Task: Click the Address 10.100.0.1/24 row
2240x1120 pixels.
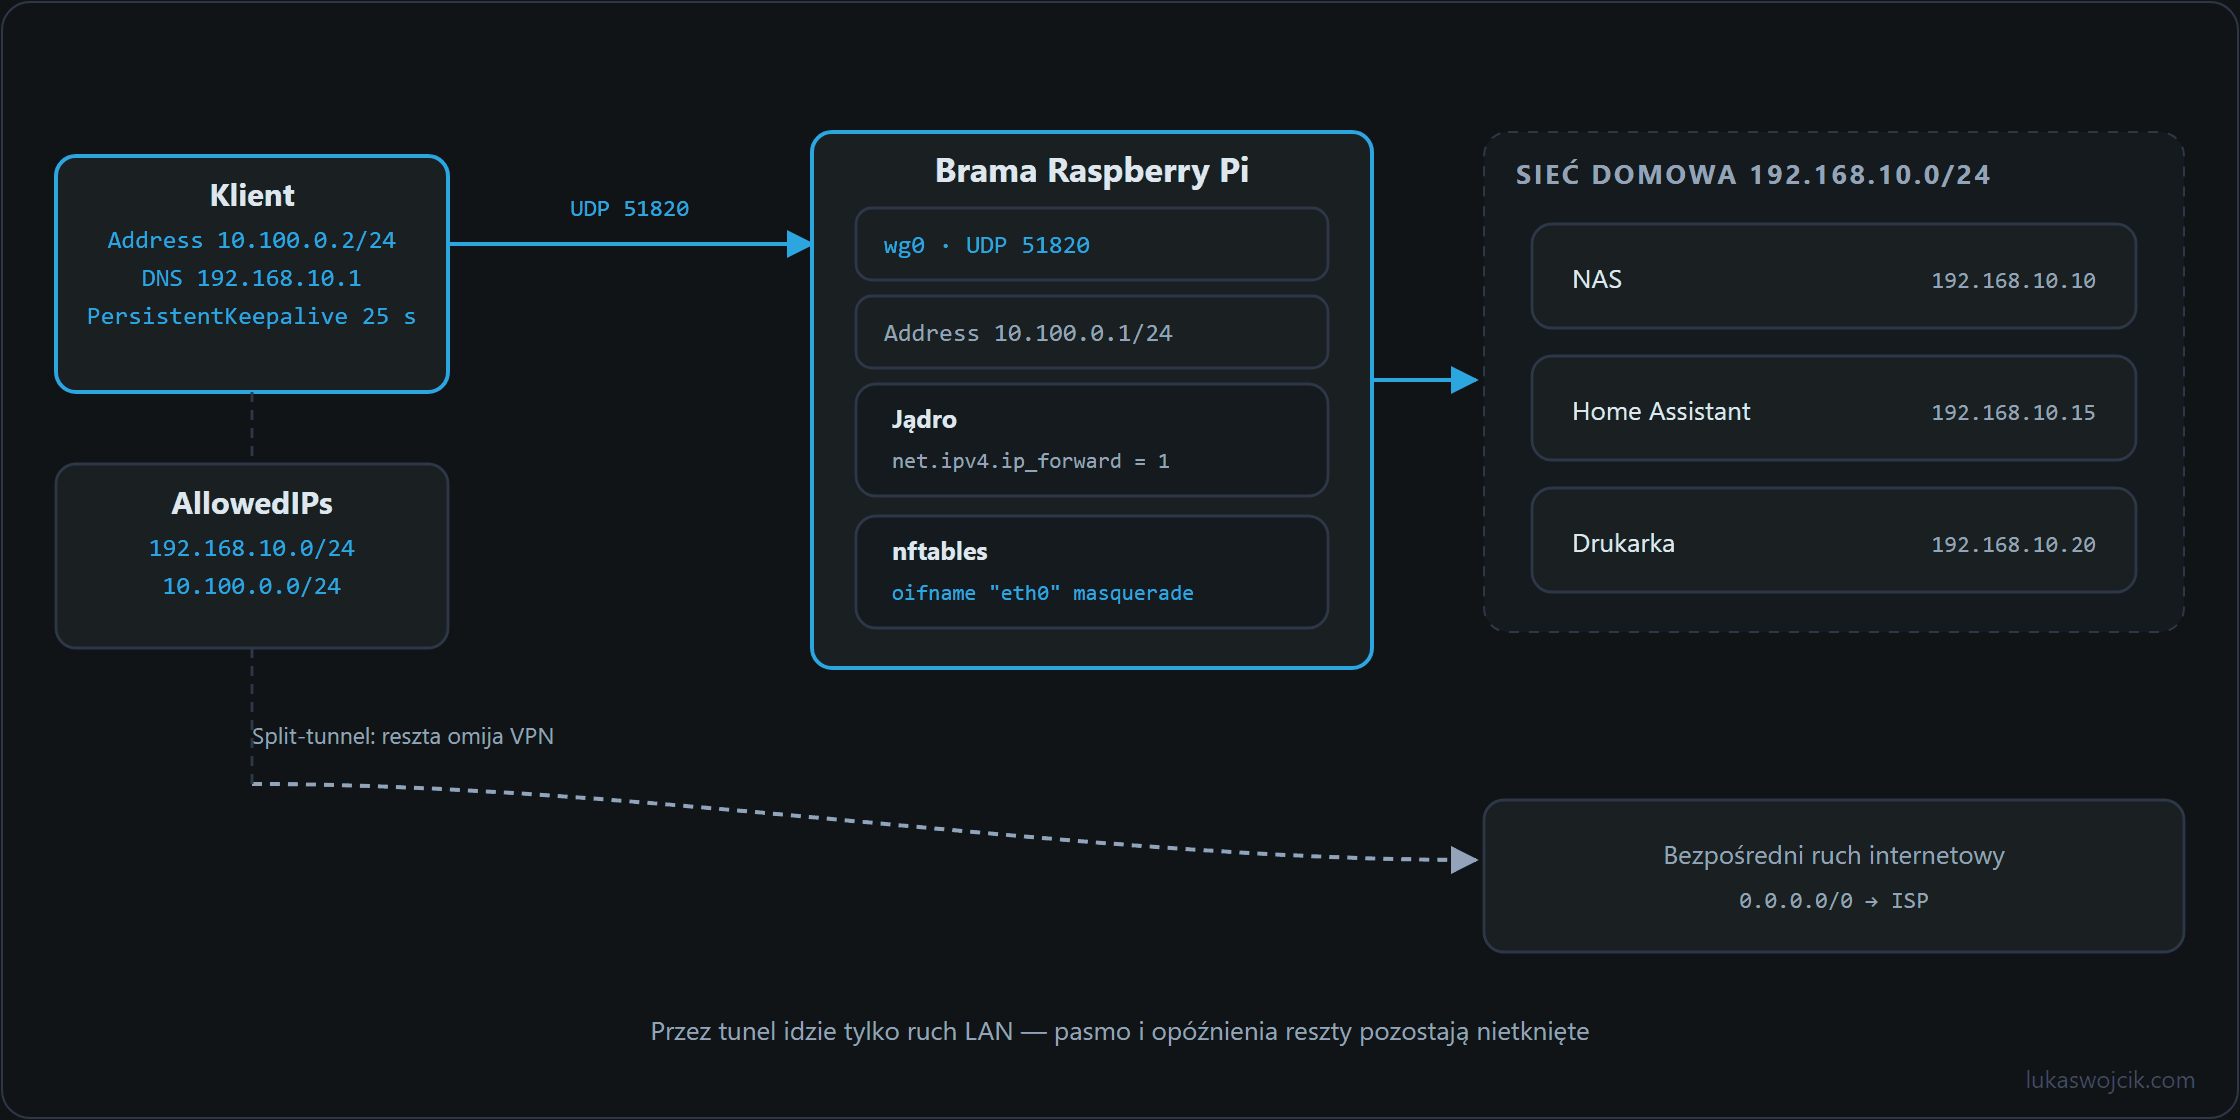Action: click(1092, 332)
